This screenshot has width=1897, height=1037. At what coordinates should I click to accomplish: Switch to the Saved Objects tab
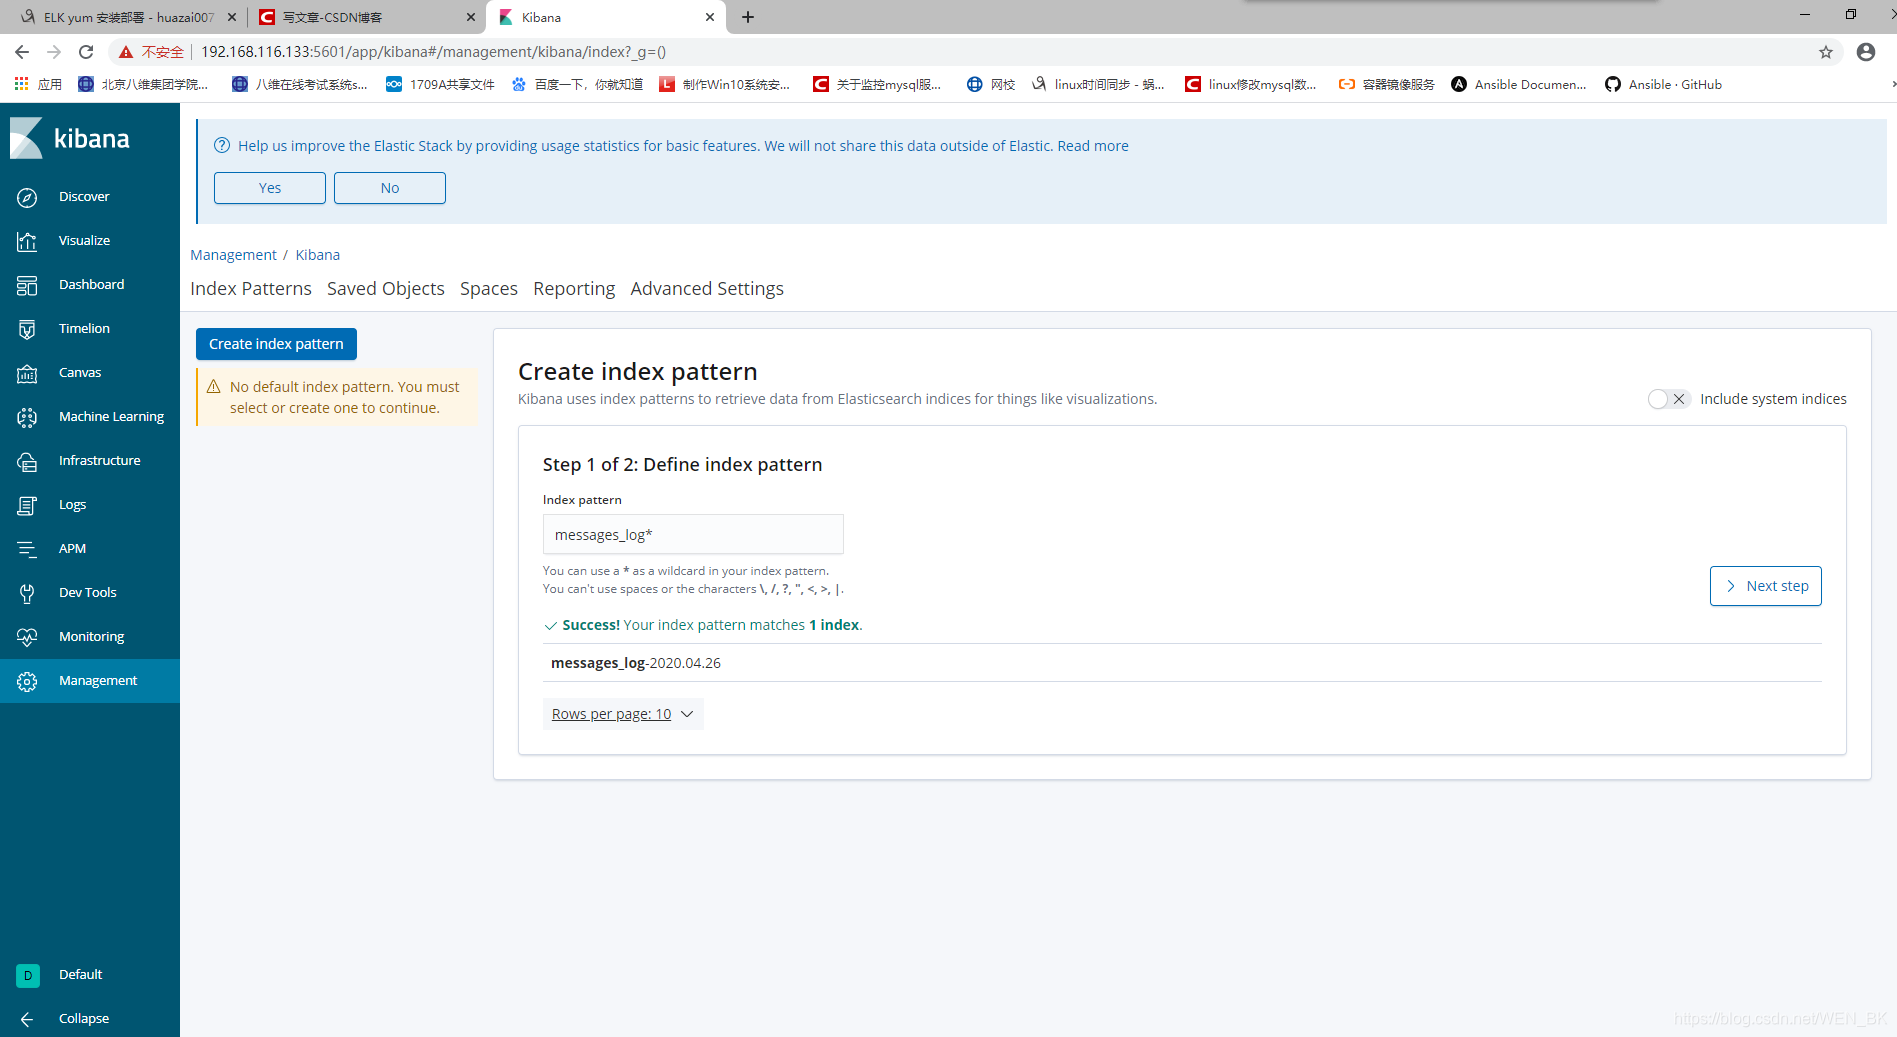[x=386, y=289]
